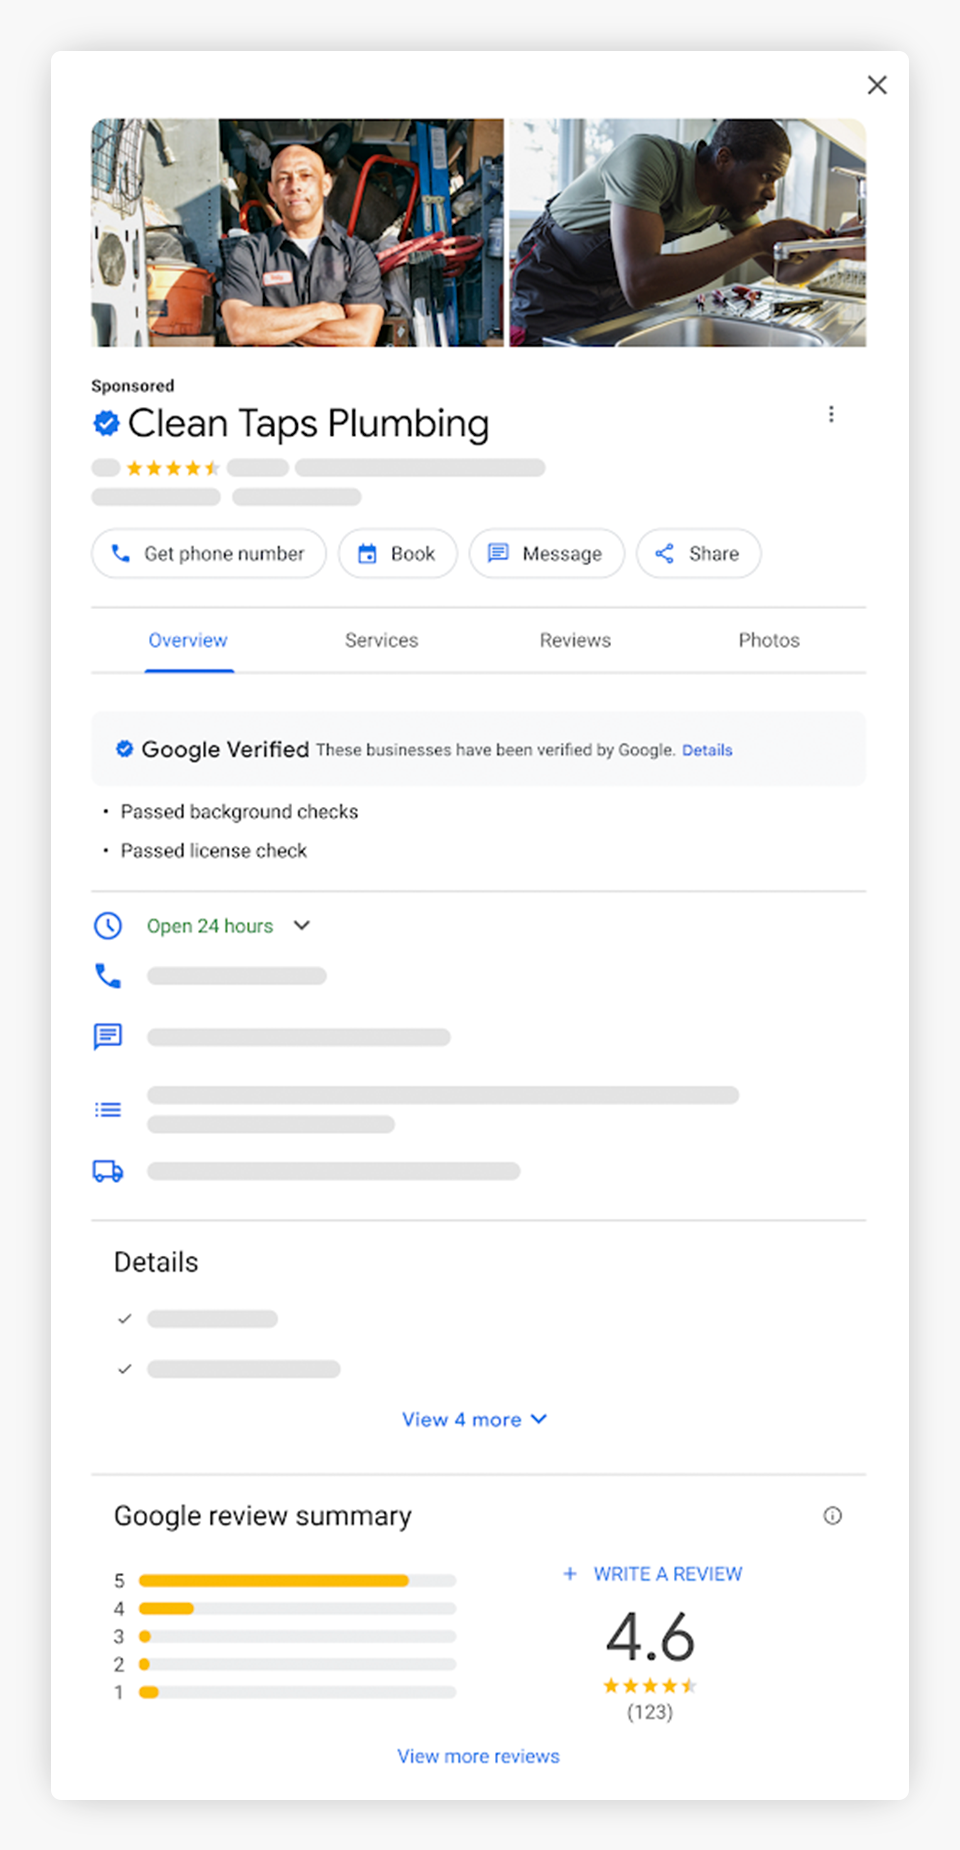Screen dimensions: 960x1850
Task: Close the business profile panel
Action: point(877,85)
